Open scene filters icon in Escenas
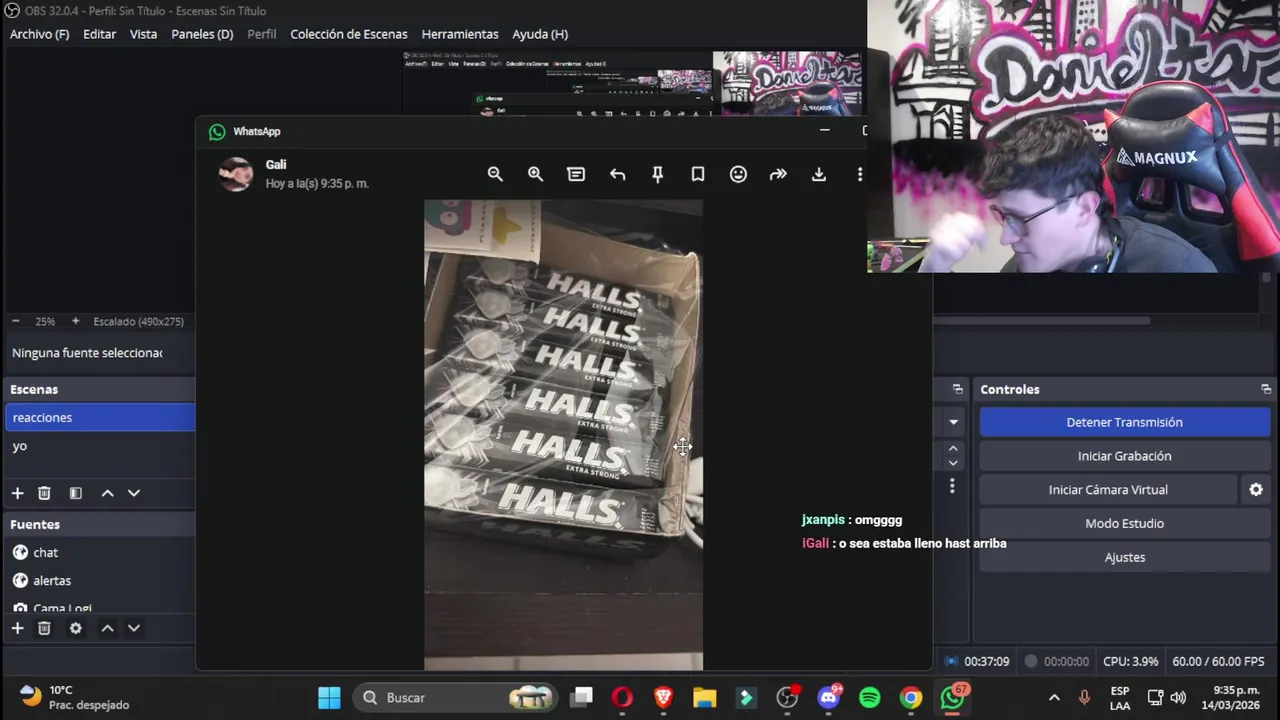Screen dimensions: 1280x720 75,493
